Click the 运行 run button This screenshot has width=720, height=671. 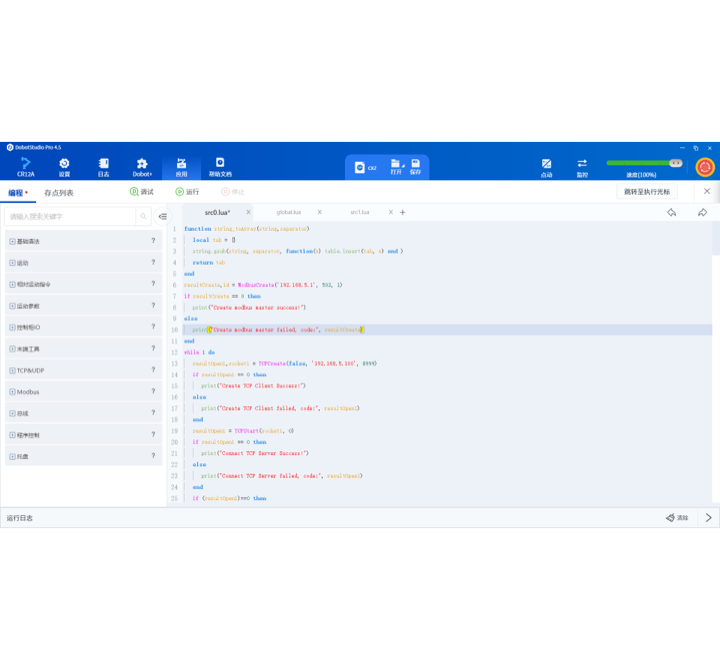click(x=187, y=192)
